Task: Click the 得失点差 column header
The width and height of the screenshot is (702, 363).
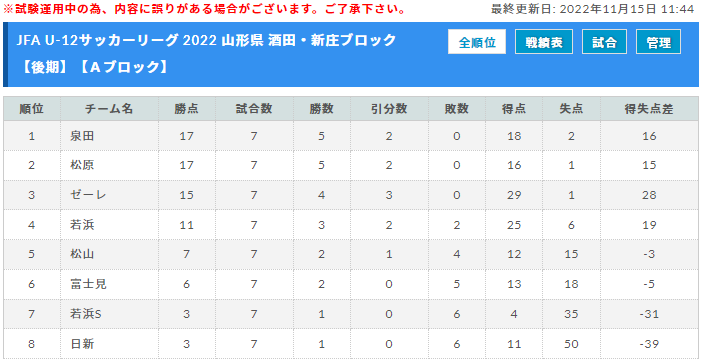Action: coord(649,109)
